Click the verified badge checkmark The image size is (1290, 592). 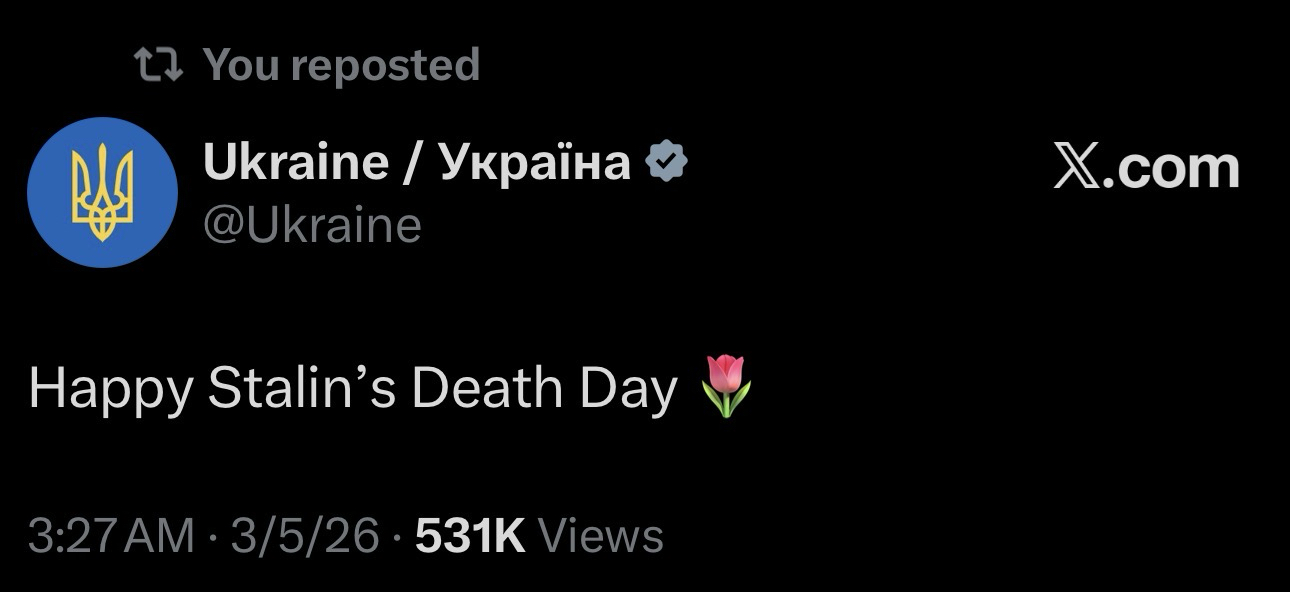click(667, 162)
